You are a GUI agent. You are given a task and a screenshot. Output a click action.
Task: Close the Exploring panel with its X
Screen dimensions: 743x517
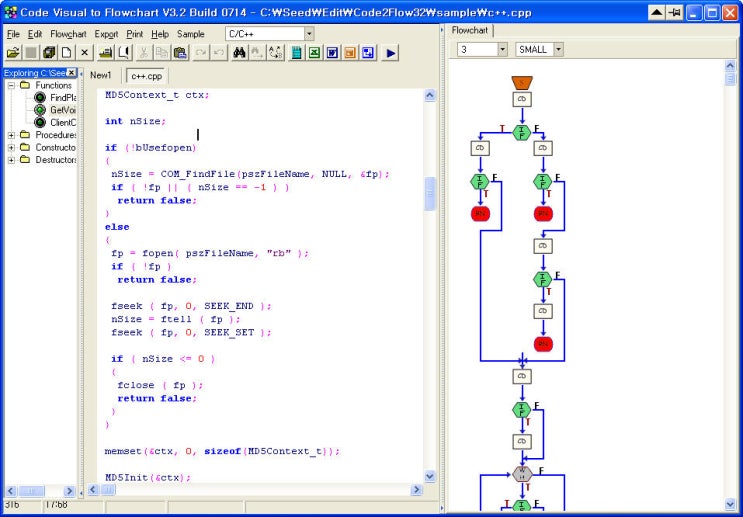(71, 73)
